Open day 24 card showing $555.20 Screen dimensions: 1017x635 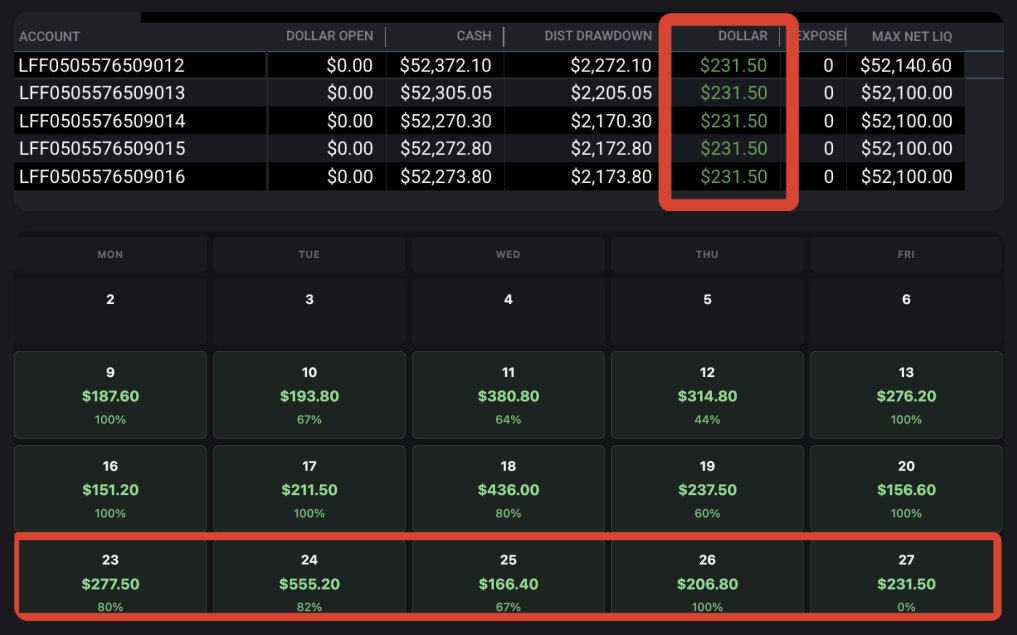click(x=309, y=577)
